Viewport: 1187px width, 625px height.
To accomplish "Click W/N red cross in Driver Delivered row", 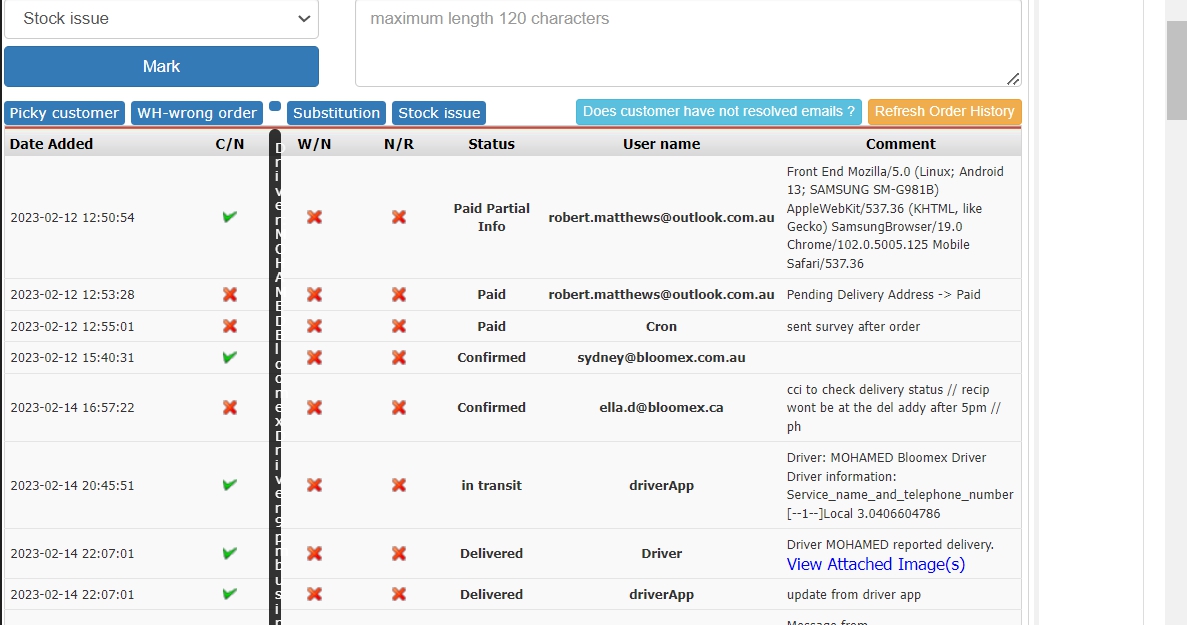I will [314, 553].
